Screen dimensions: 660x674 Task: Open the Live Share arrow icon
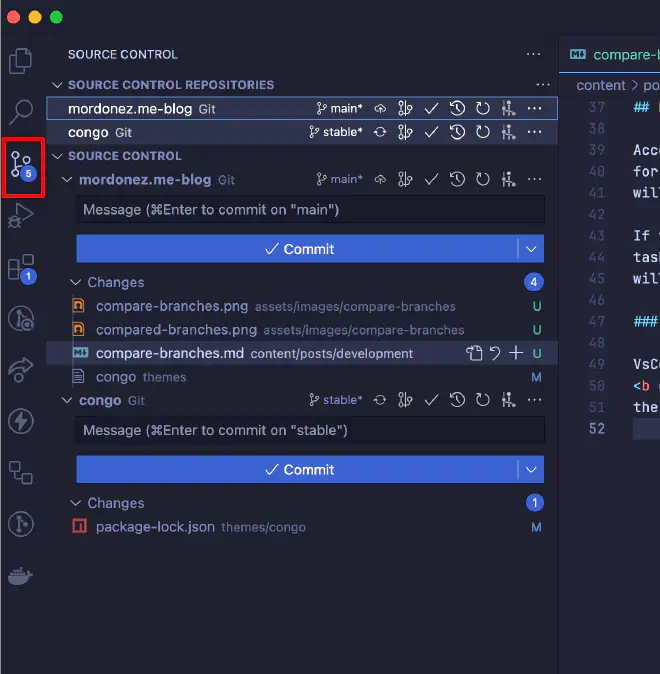point(20,369)
